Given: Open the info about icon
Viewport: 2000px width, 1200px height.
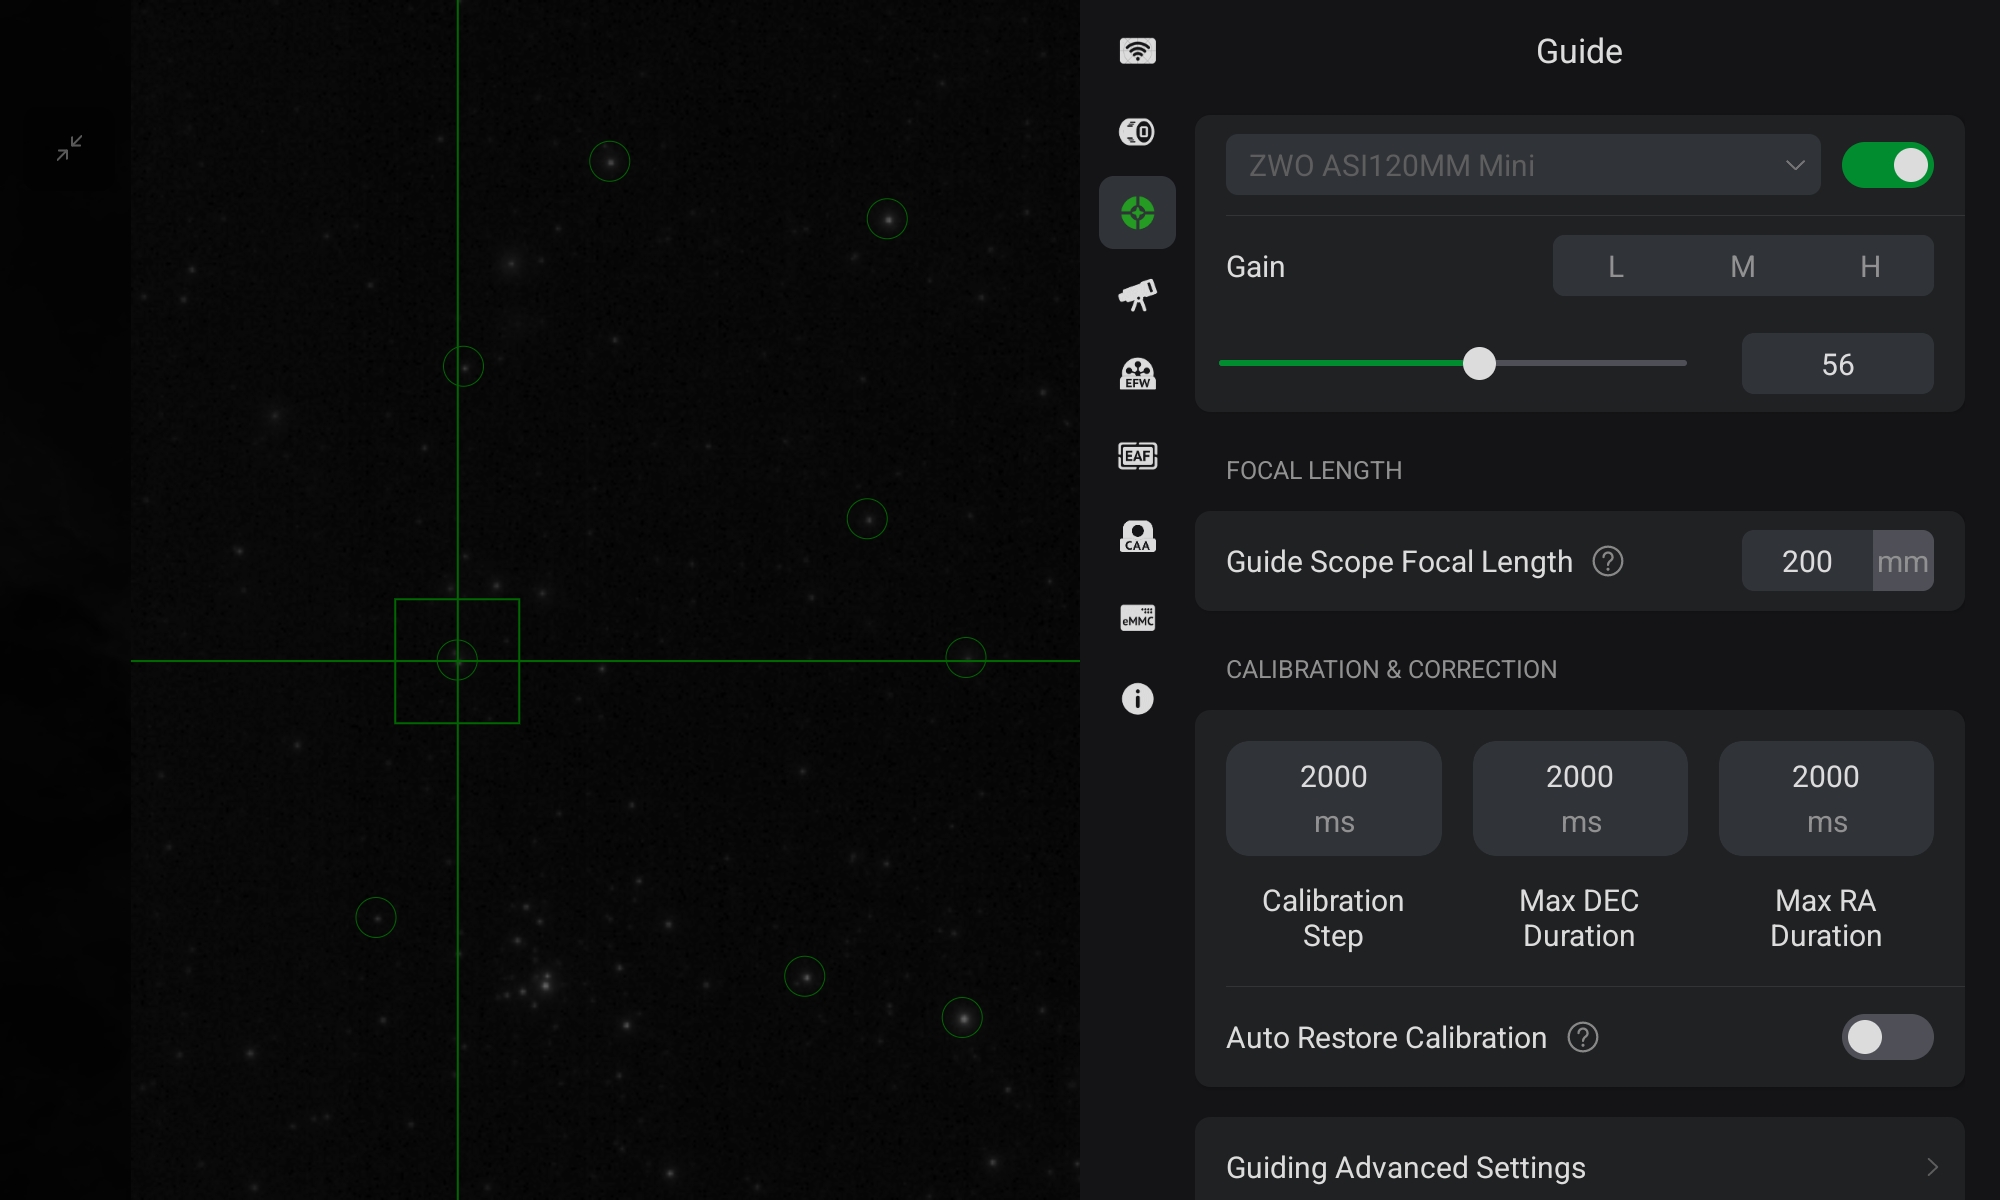Looking at the screenshot, I should (x=1137, y=698).
